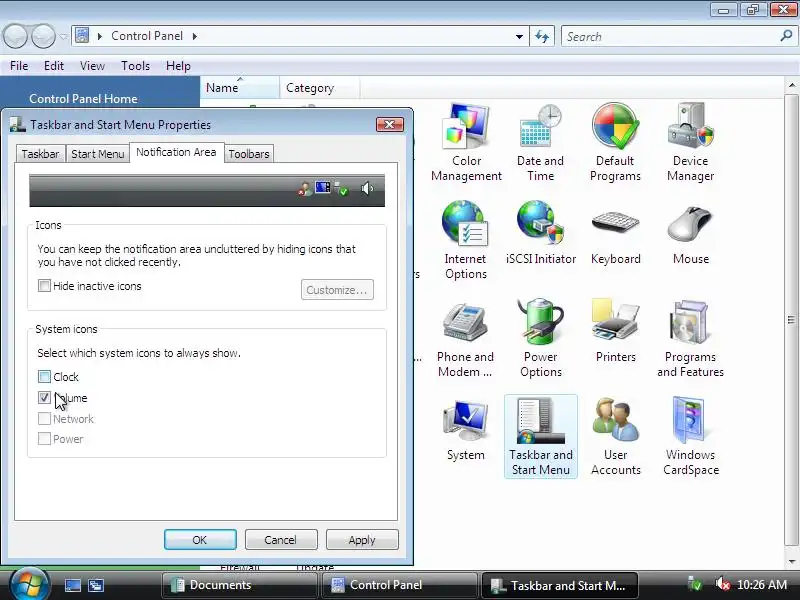Click the Refresh button beside address bar

pyautogui.click(x=542, y=36)
